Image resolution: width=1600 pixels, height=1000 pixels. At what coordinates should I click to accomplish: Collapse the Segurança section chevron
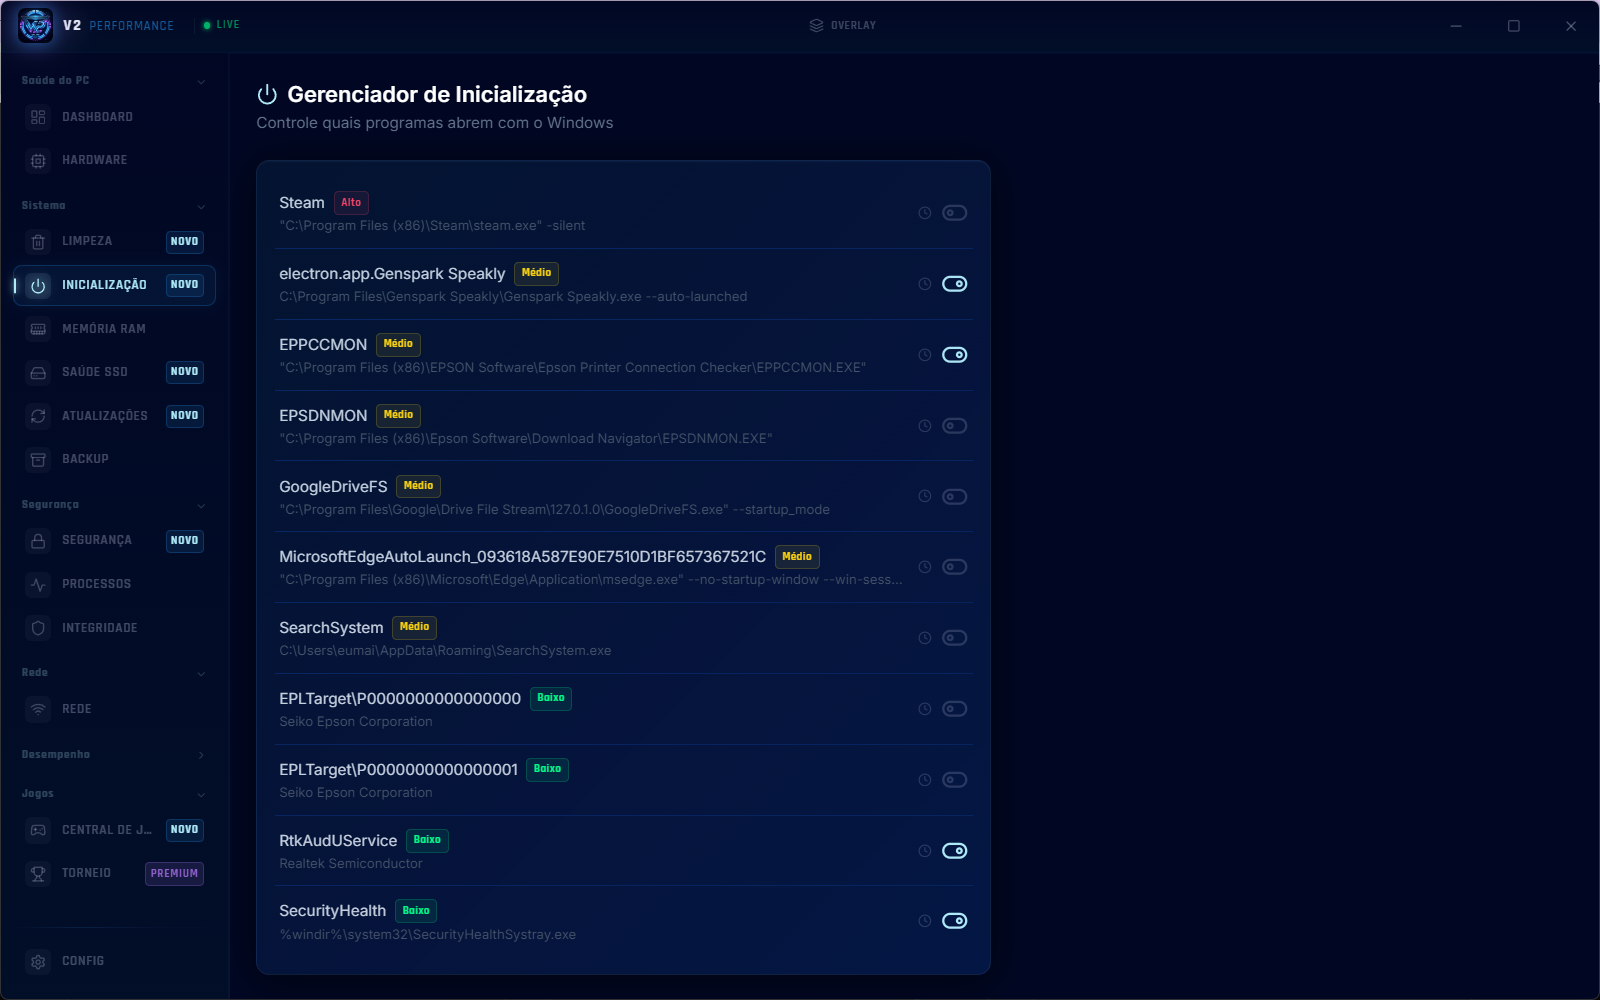tap(201, 505)
